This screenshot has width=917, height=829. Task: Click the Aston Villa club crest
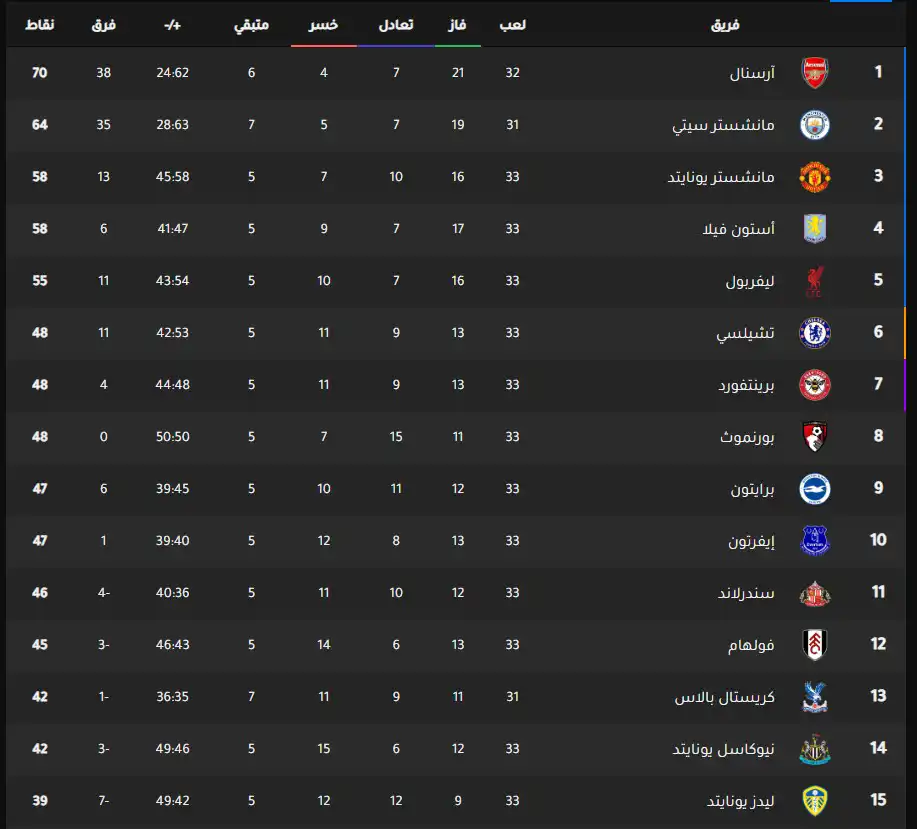click(814, 228)
